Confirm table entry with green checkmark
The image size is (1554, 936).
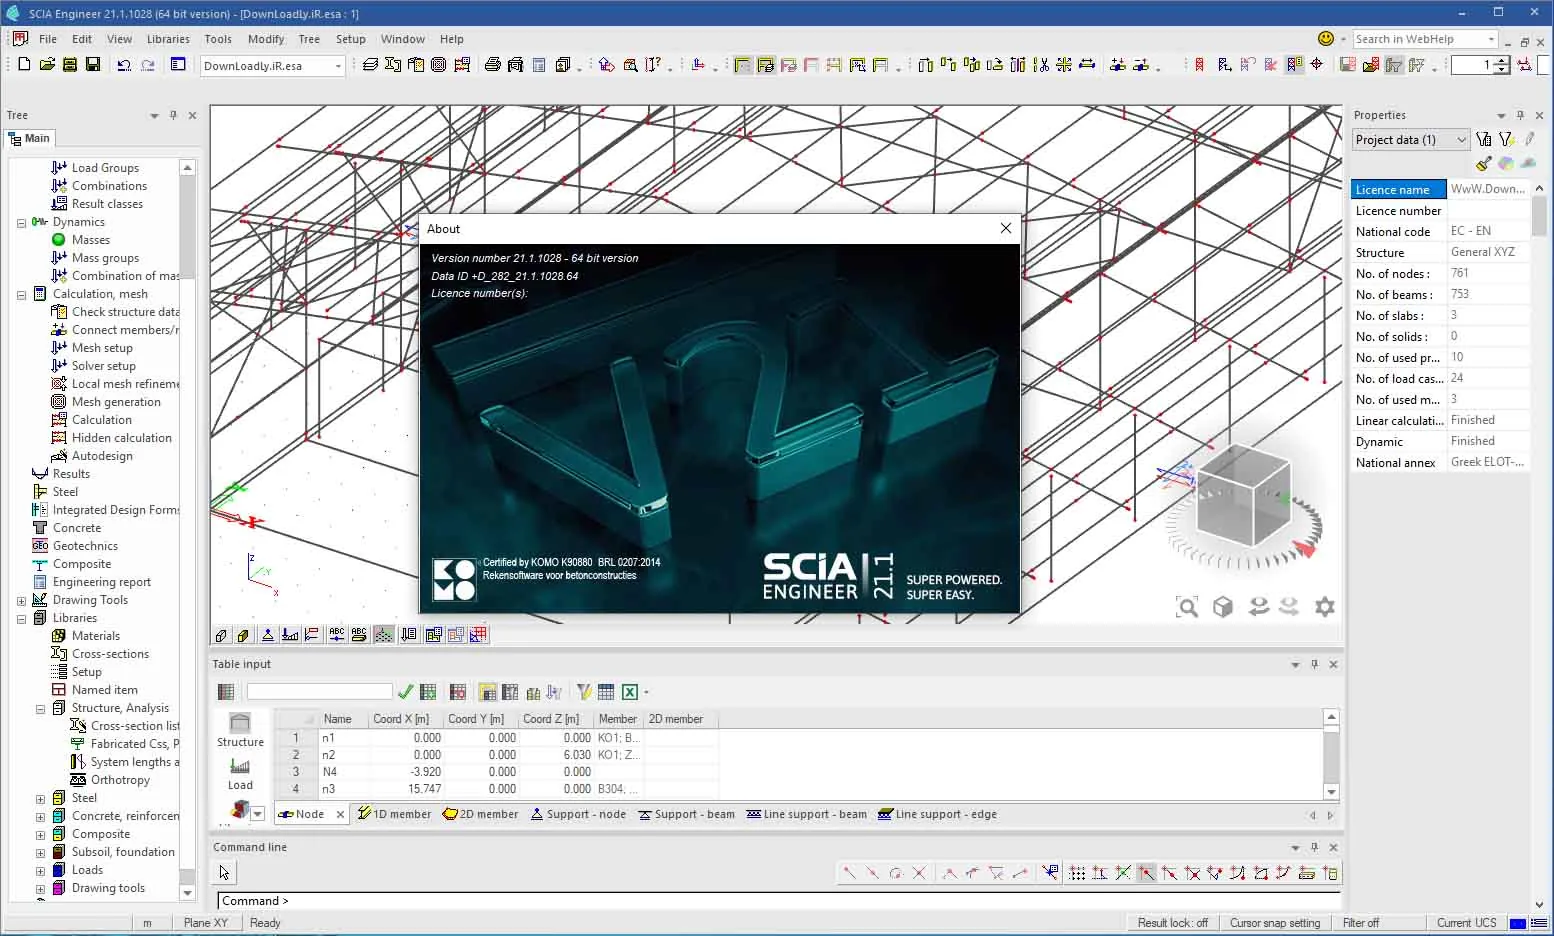click(x=405, y=692)
